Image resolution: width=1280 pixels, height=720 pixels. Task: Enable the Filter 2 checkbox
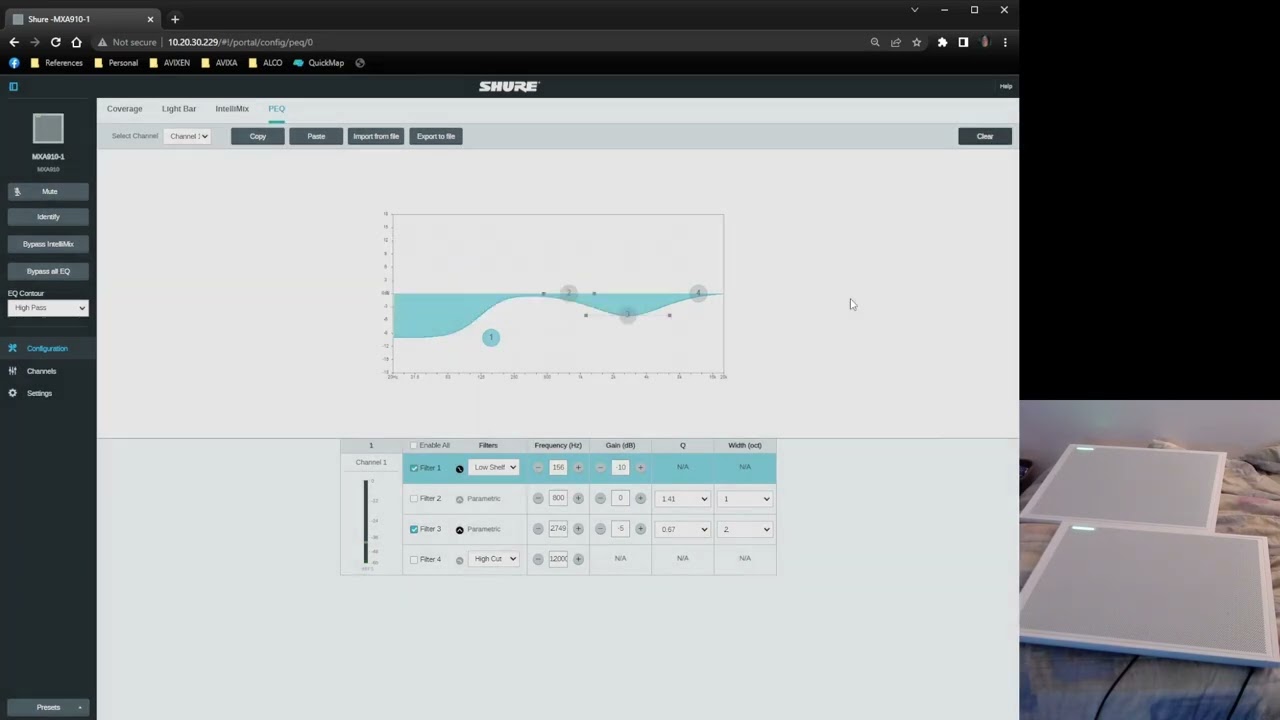pos(414,498)
